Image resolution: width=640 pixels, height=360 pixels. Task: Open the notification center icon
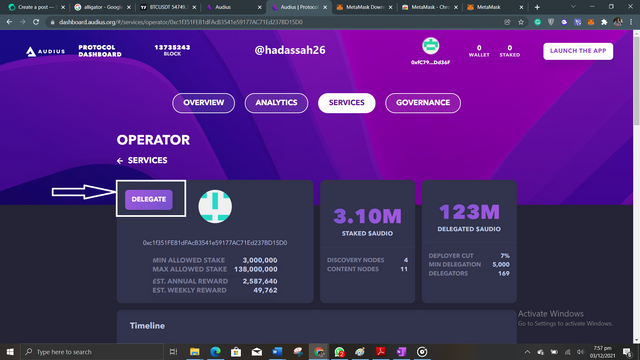point(627,352)
